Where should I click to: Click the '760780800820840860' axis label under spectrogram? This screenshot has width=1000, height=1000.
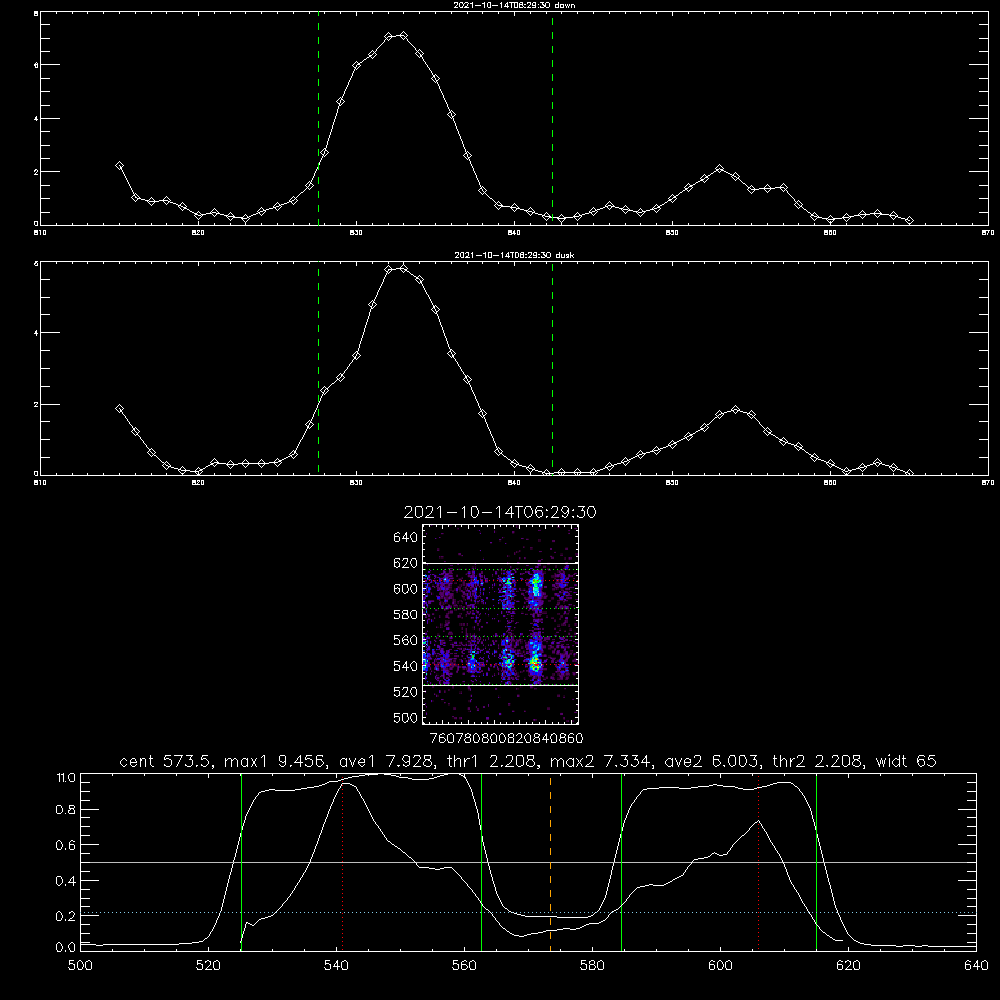pos(506,738)
